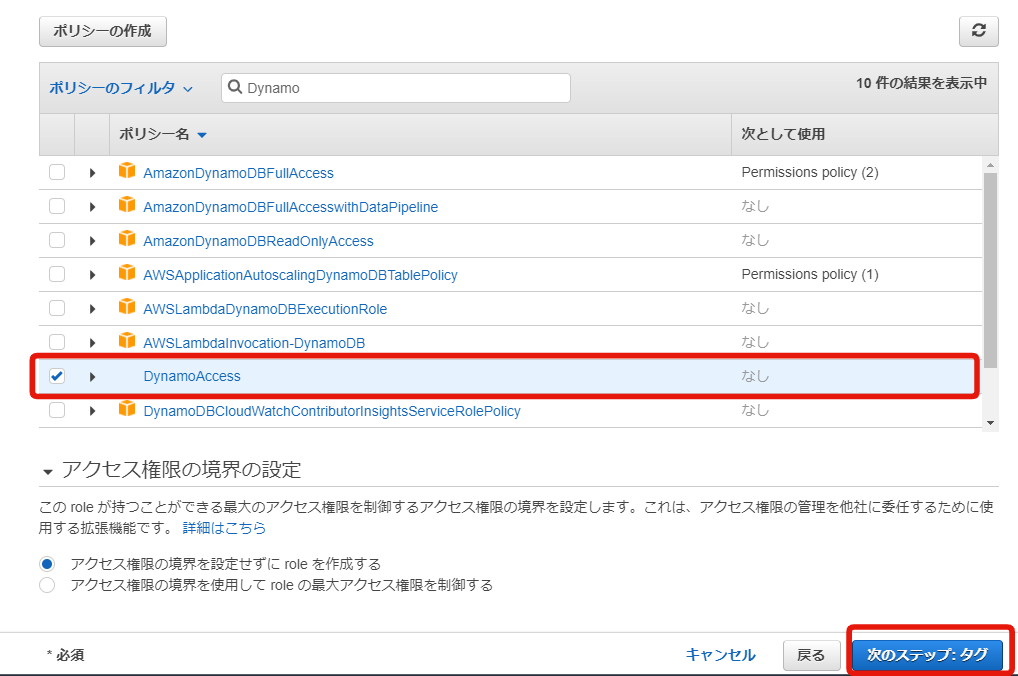Click the policy list scrollbar thumb

(990, 270)
